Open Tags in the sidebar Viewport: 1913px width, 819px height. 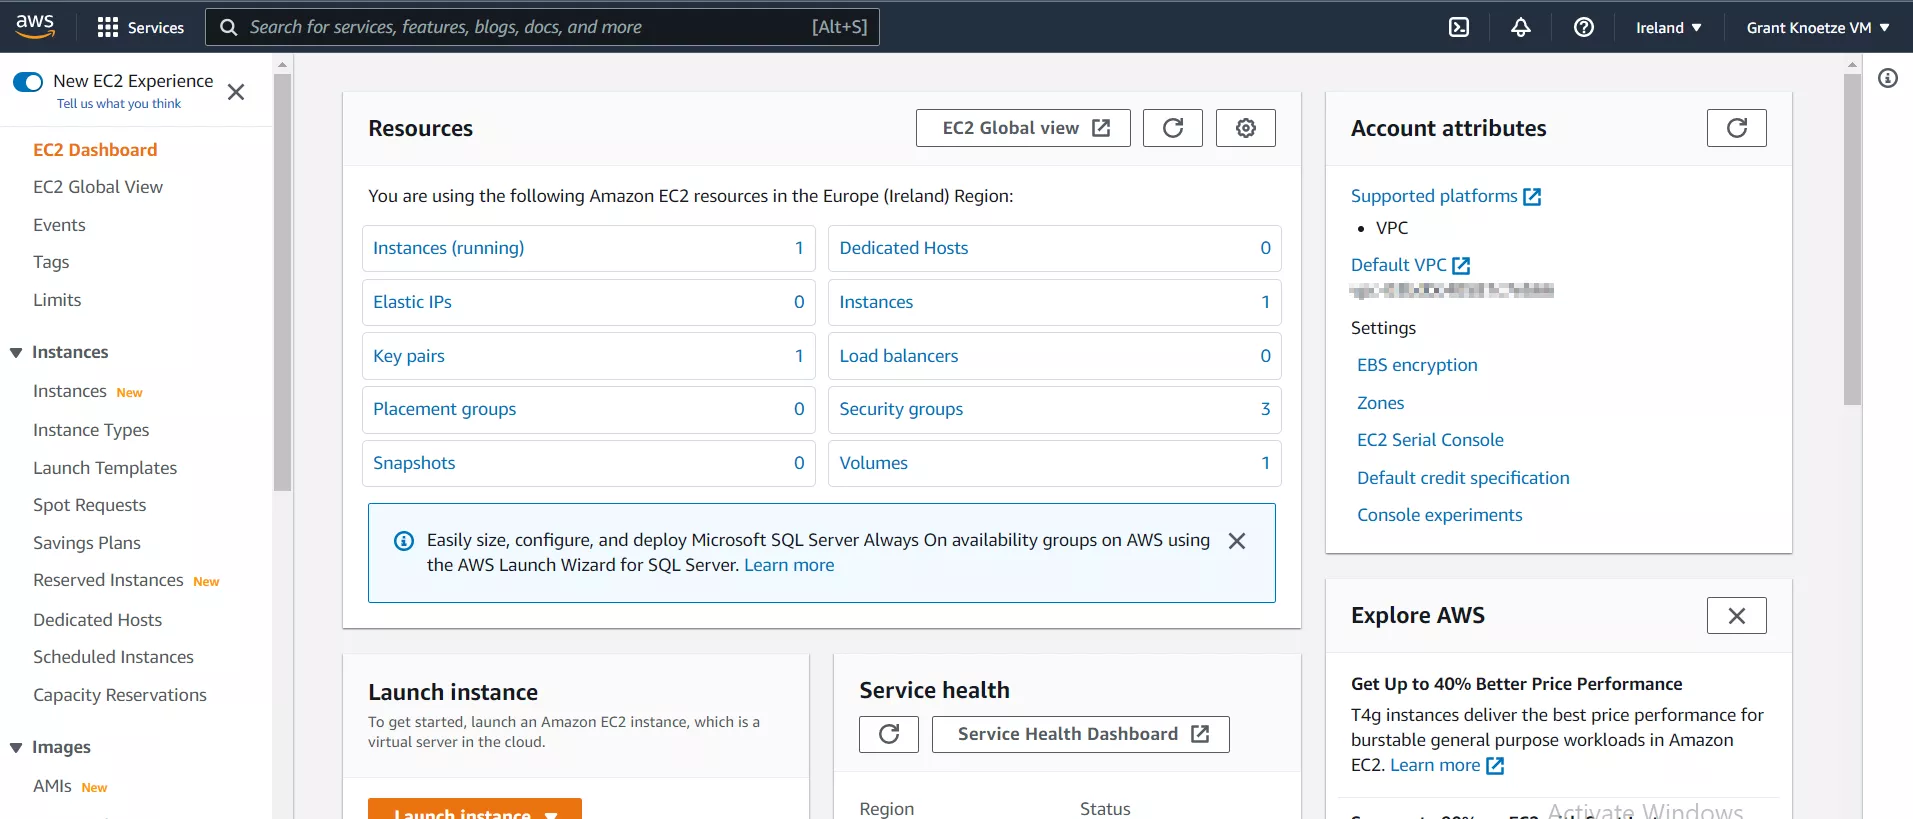click(51, 262)
